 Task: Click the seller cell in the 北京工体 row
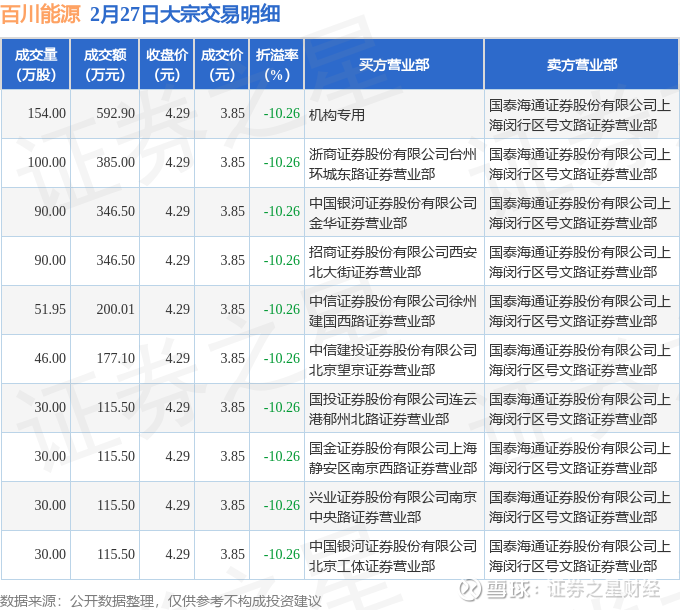coord(580,556)
